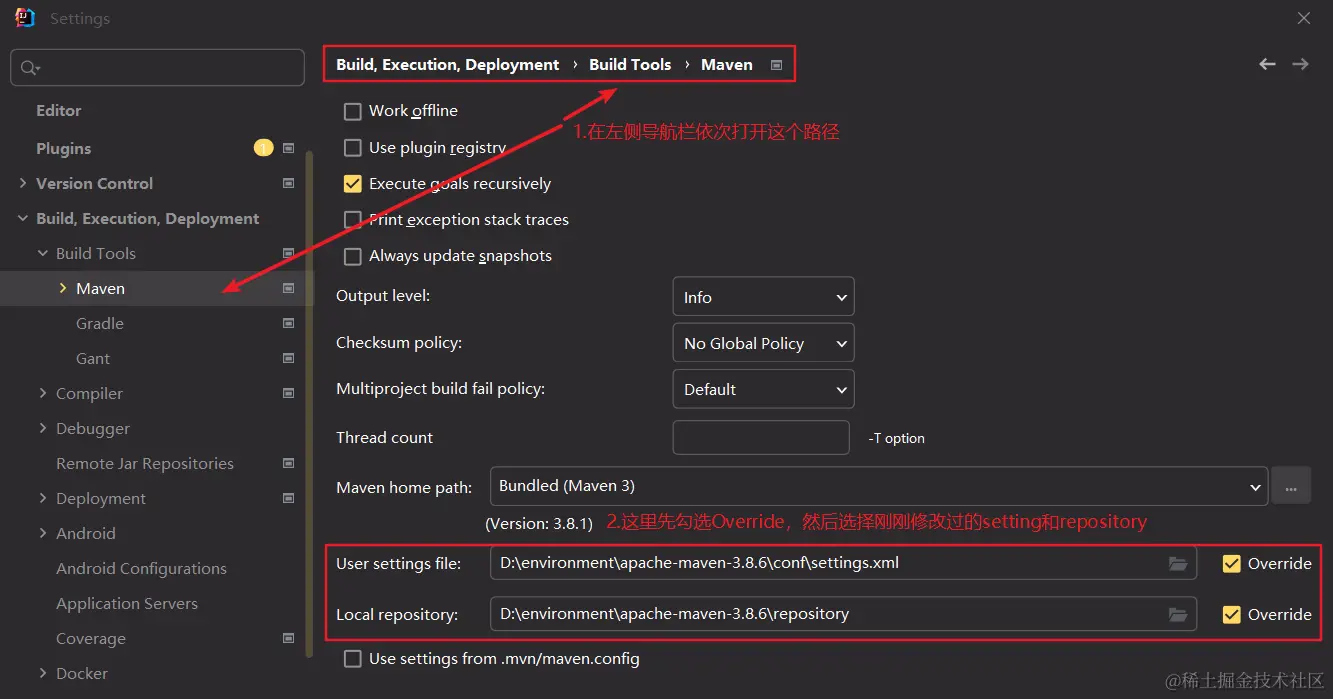Expand the Docker node
The width and height of the screenshot is (1333, 699).
(43, 673)
